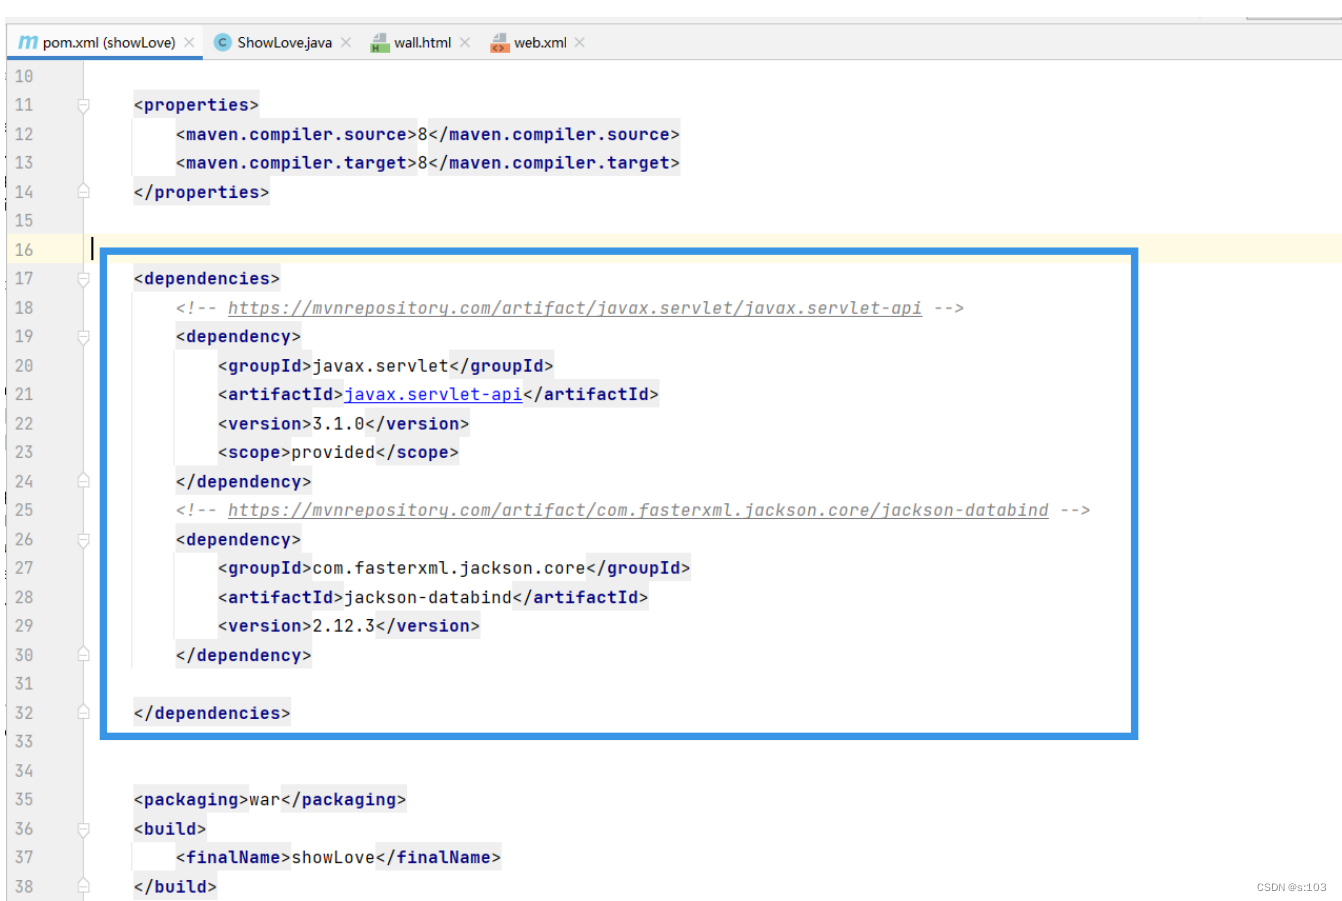Collapse the properties block at line 11
1342x901 pixels.
click(x=84, y=105)
